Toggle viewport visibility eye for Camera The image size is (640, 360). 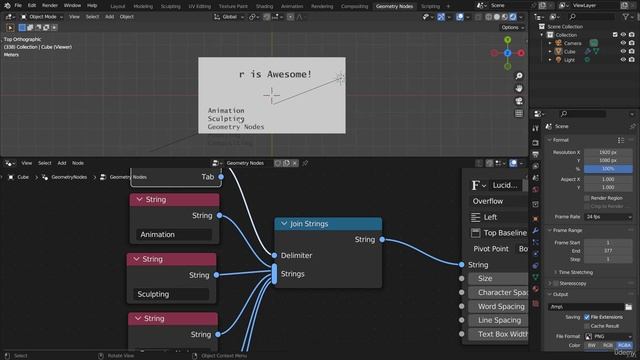tap(623, 43)
